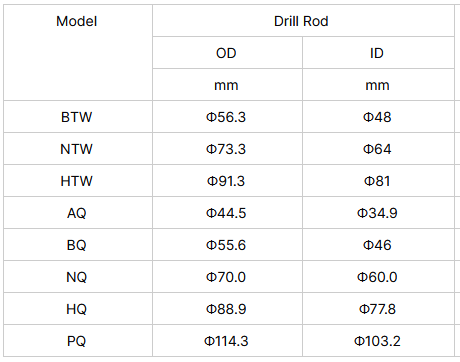The height and width of the screenshot is (362, 460).
Task: Select the Φ114.3 OD value
Action: tap(226, 341)
